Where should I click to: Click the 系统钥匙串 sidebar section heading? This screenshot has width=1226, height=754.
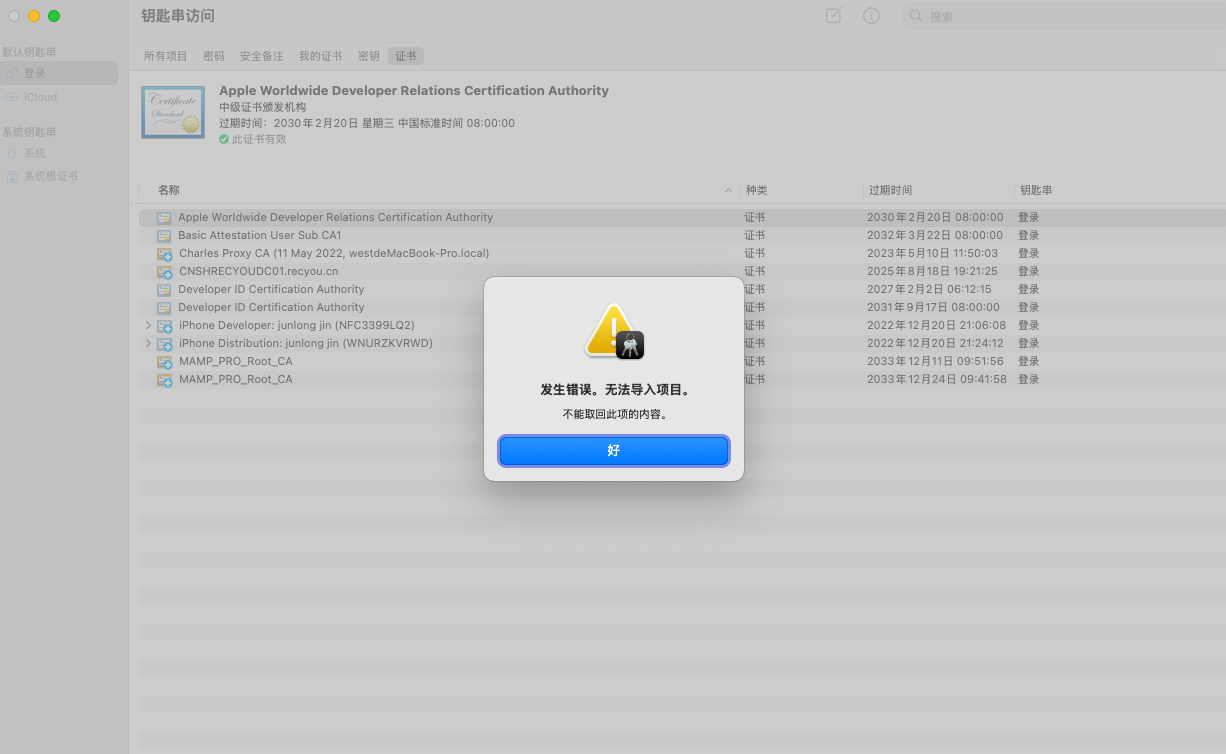29,132
